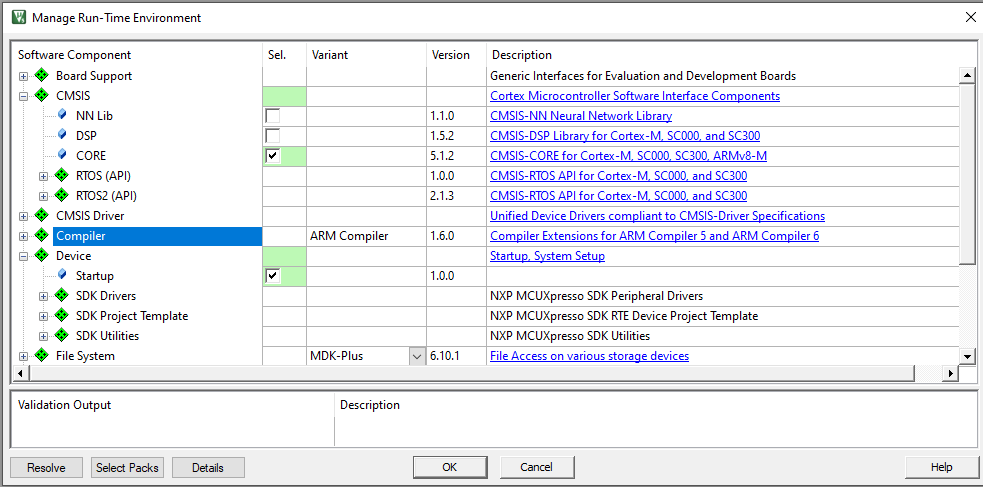Click the CMSIS green diamond icon

pos(41,96)
